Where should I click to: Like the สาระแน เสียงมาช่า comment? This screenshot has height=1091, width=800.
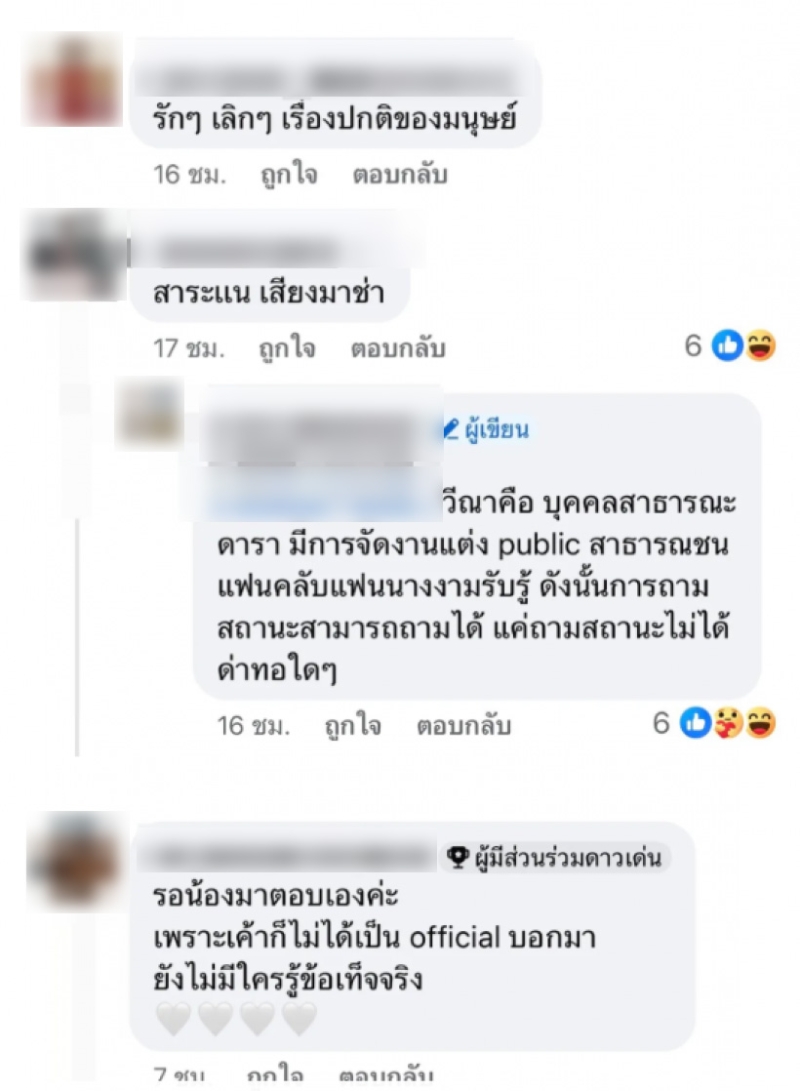click(287, 348)
